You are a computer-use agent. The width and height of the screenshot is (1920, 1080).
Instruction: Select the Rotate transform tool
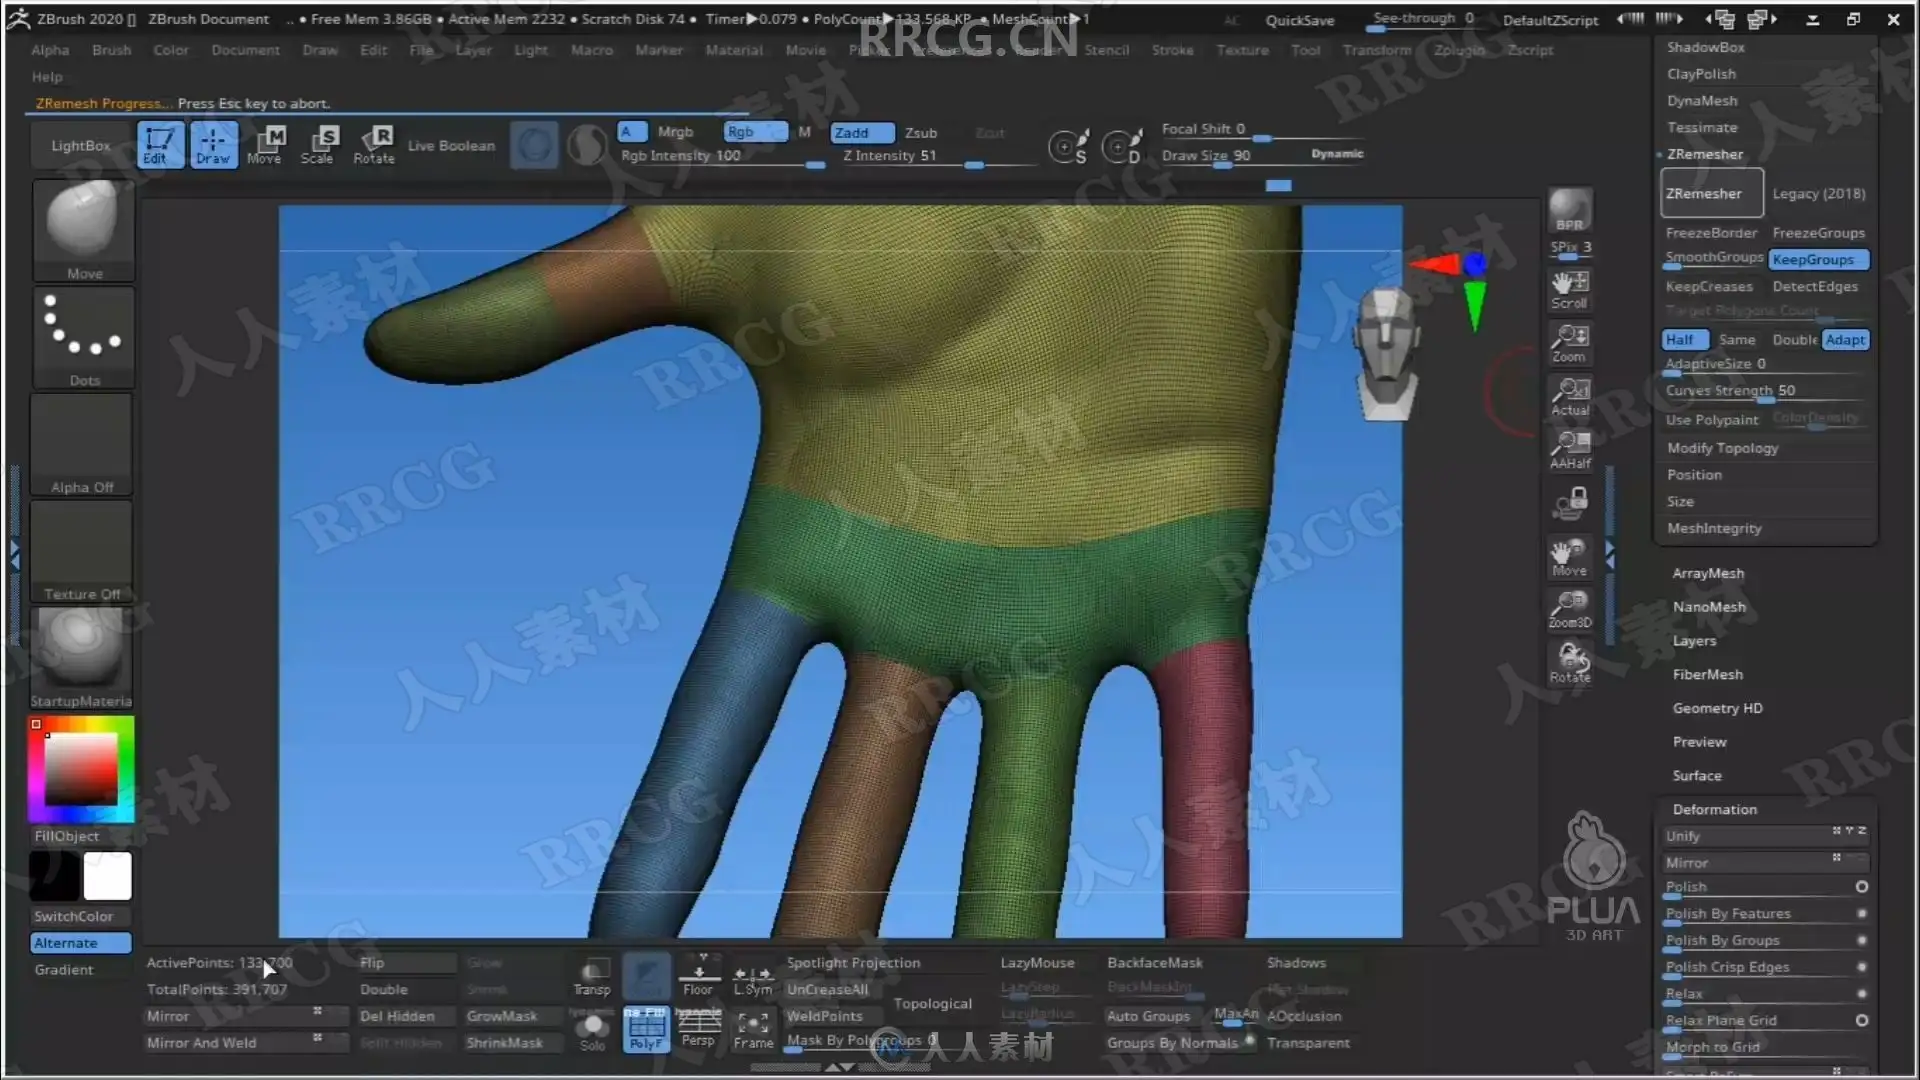click(374, 144)
